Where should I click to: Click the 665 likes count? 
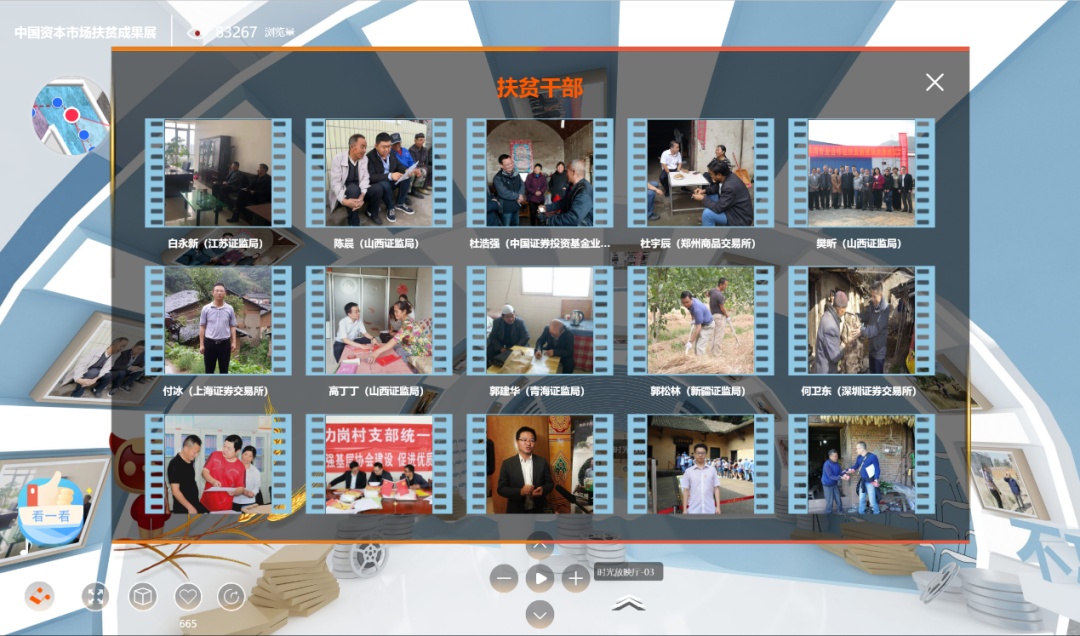[188, 624]
